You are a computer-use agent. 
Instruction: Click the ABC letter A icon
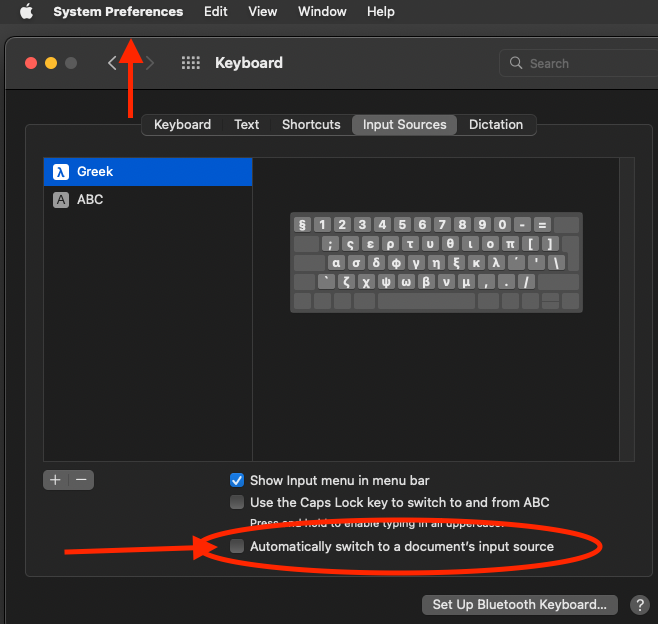[61, 200]
